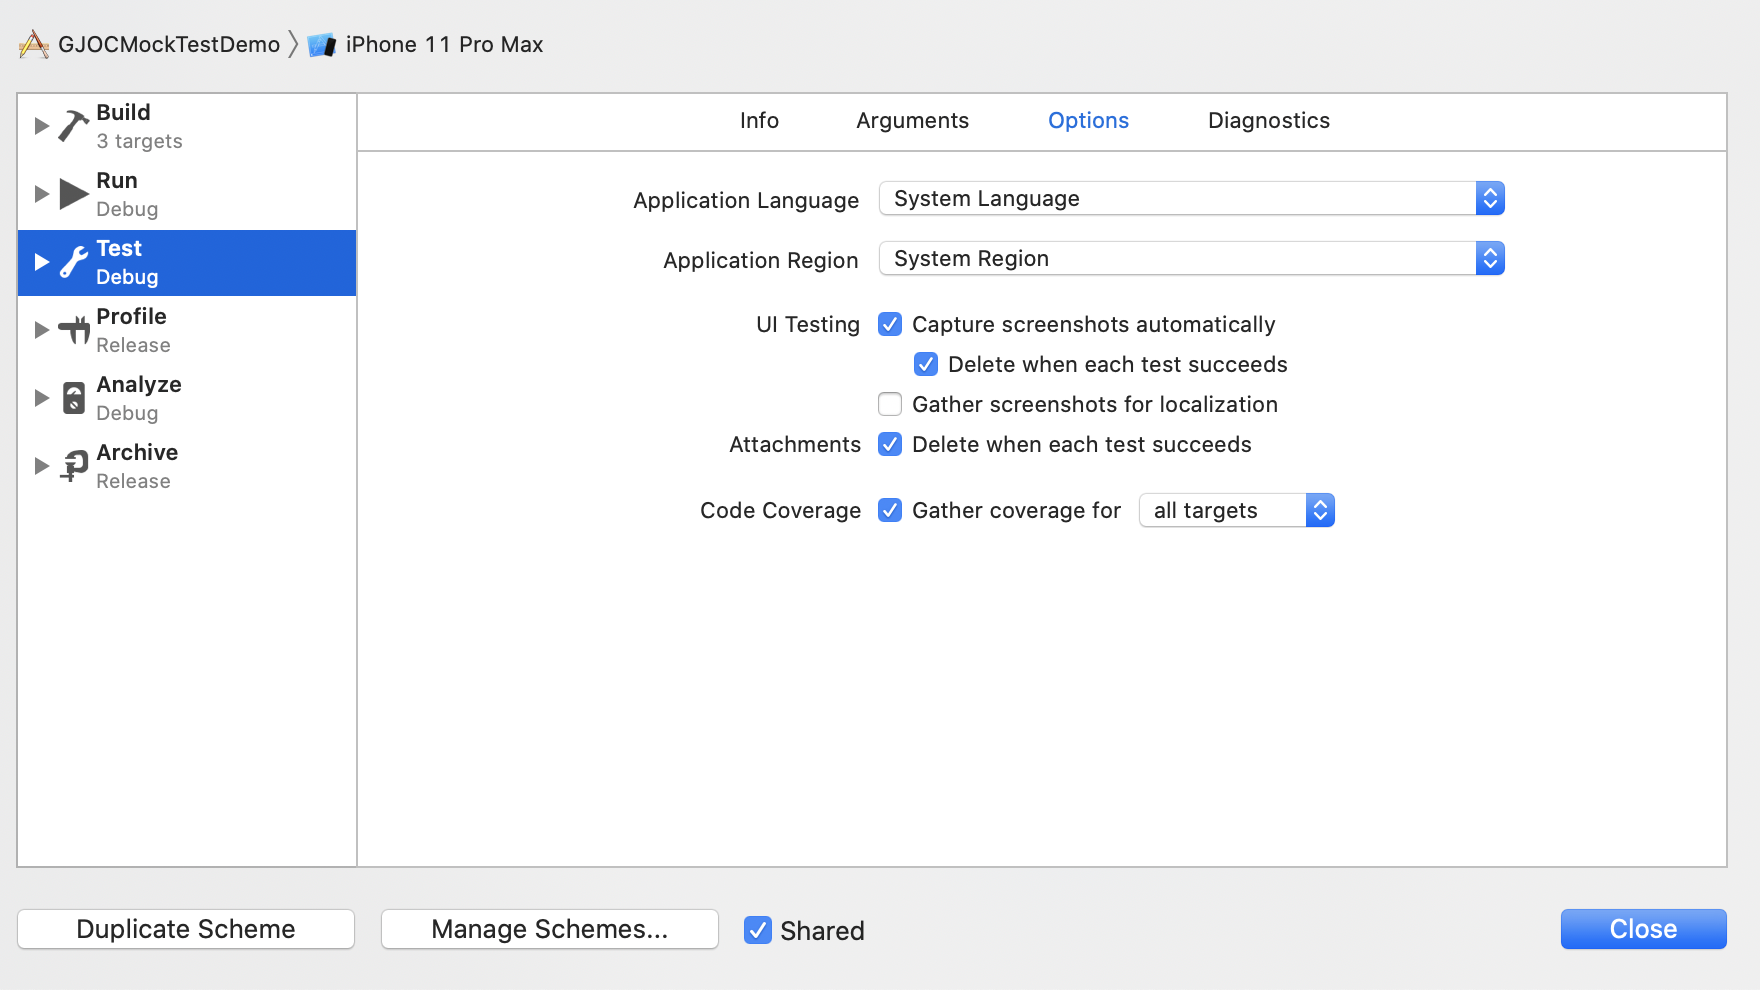Click the Profile instrument icon

click(x=74, y=330)
